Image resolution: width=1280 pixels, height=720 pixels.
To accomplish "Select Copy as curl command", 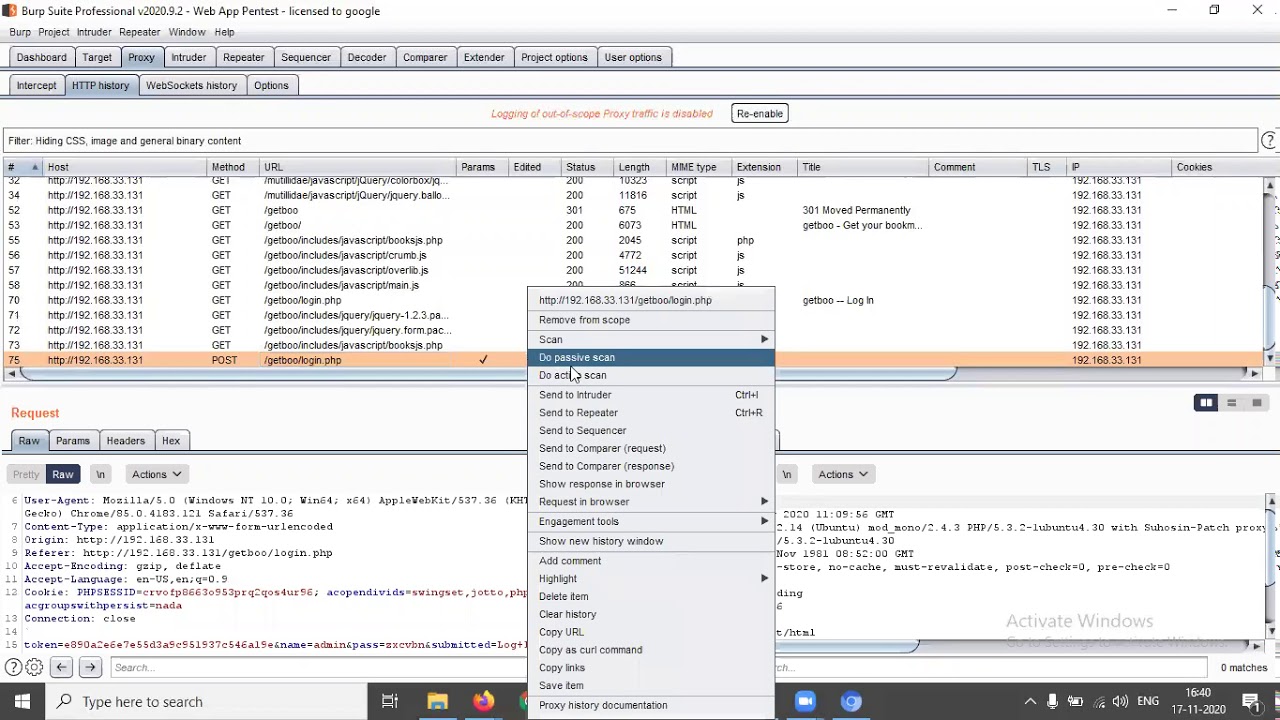I will click(x=651, y=650).
